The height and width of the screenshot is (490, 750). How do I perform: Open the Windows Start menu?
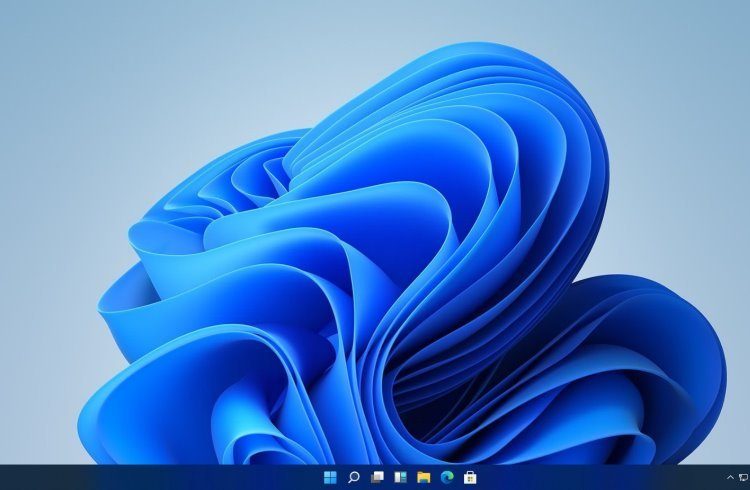[330, 478]
